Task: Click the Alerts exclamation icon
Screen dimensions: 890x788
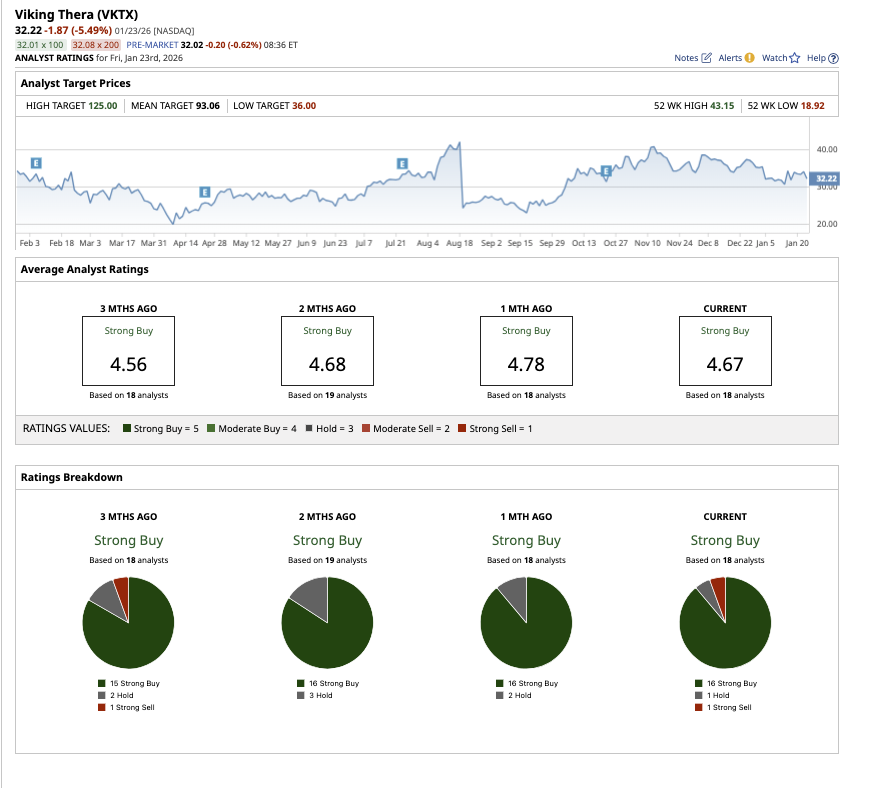Action: (x=749, y=58)
